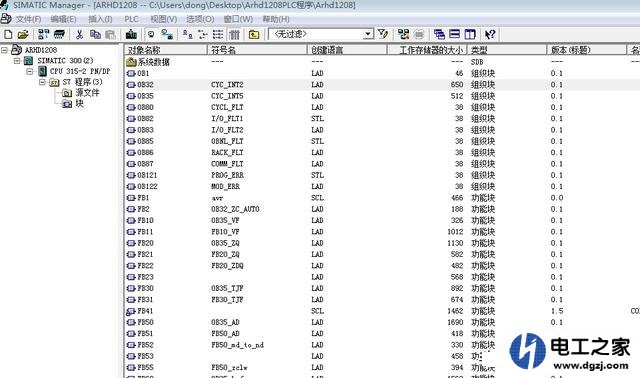Image resolution: width=640 pixels, height=378 pixels.
Task: Open the <无过滤> filter dropdown
Action: (x=368, y=34)
